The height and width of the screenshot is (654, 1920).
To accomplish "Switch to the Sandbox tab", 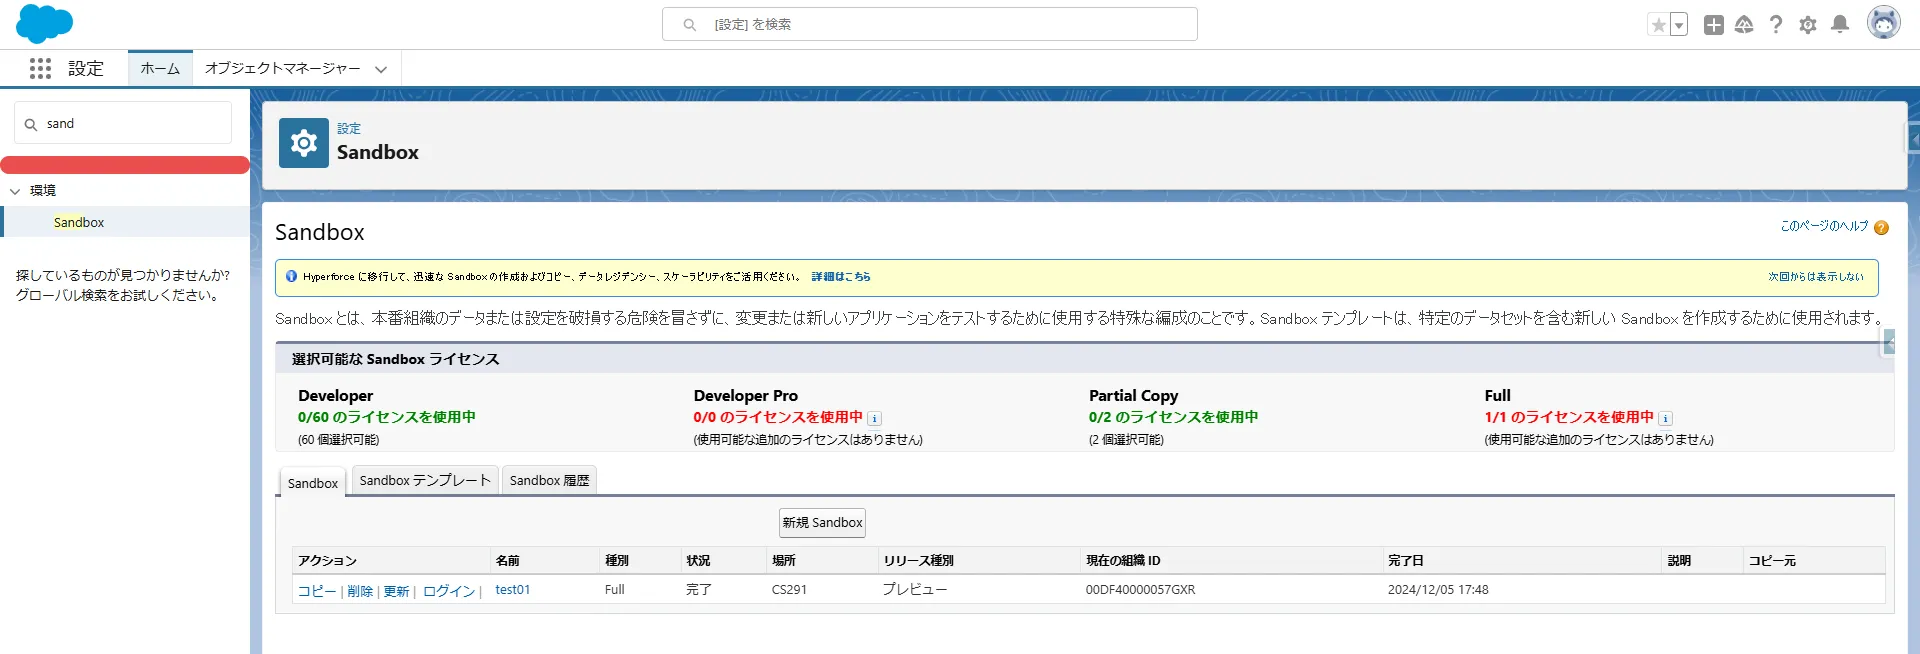I will [312, 483].
